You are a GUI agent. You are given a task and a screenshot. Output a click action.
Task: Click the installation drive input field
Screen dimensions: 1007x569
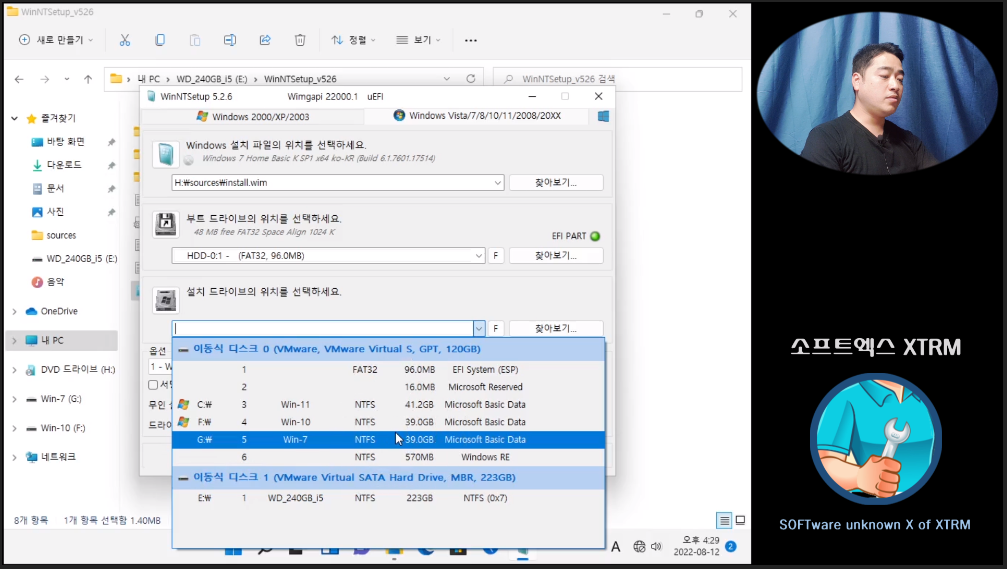tap(323, 328)
